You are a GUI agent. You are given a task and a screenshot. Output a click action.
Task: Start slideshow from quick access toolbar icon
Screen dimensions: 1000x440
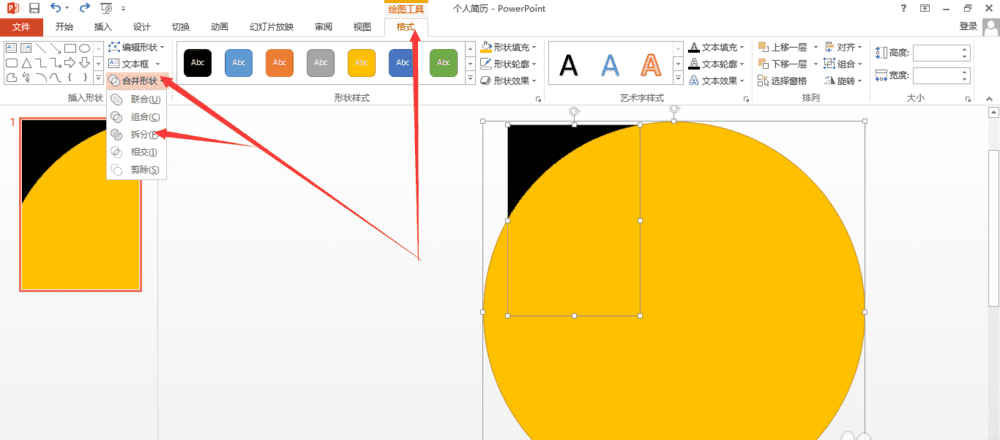click(x=107, y=8)
